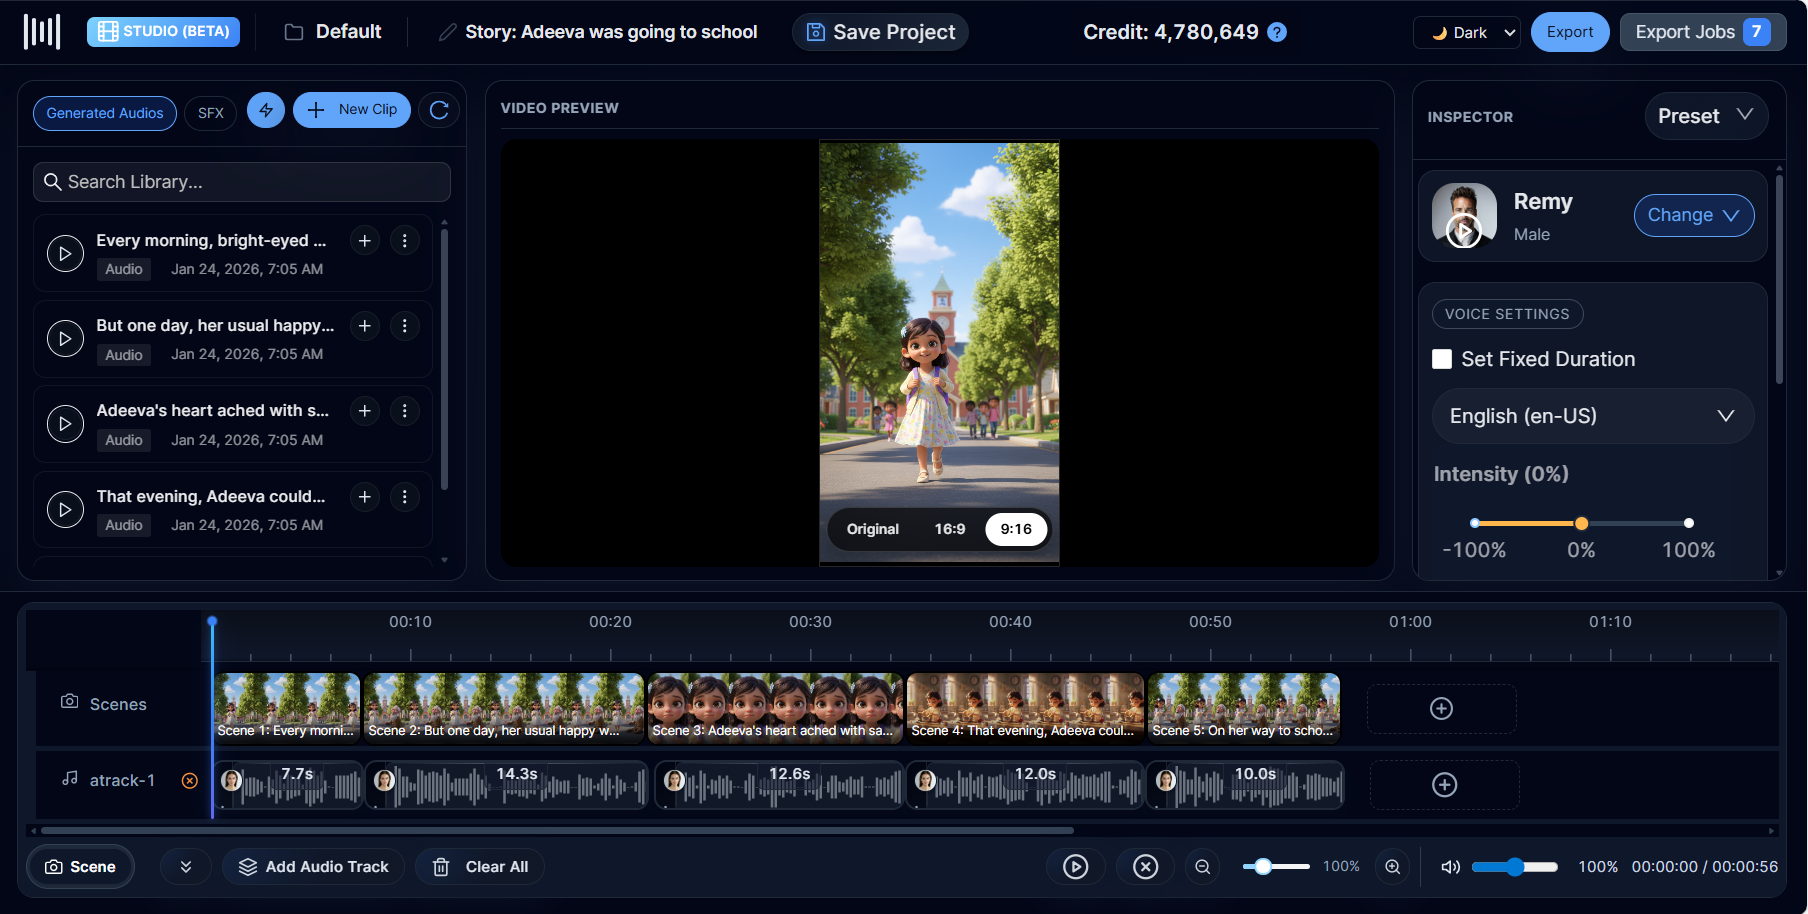Switch the preview back to Original aspect

[872, 529]
